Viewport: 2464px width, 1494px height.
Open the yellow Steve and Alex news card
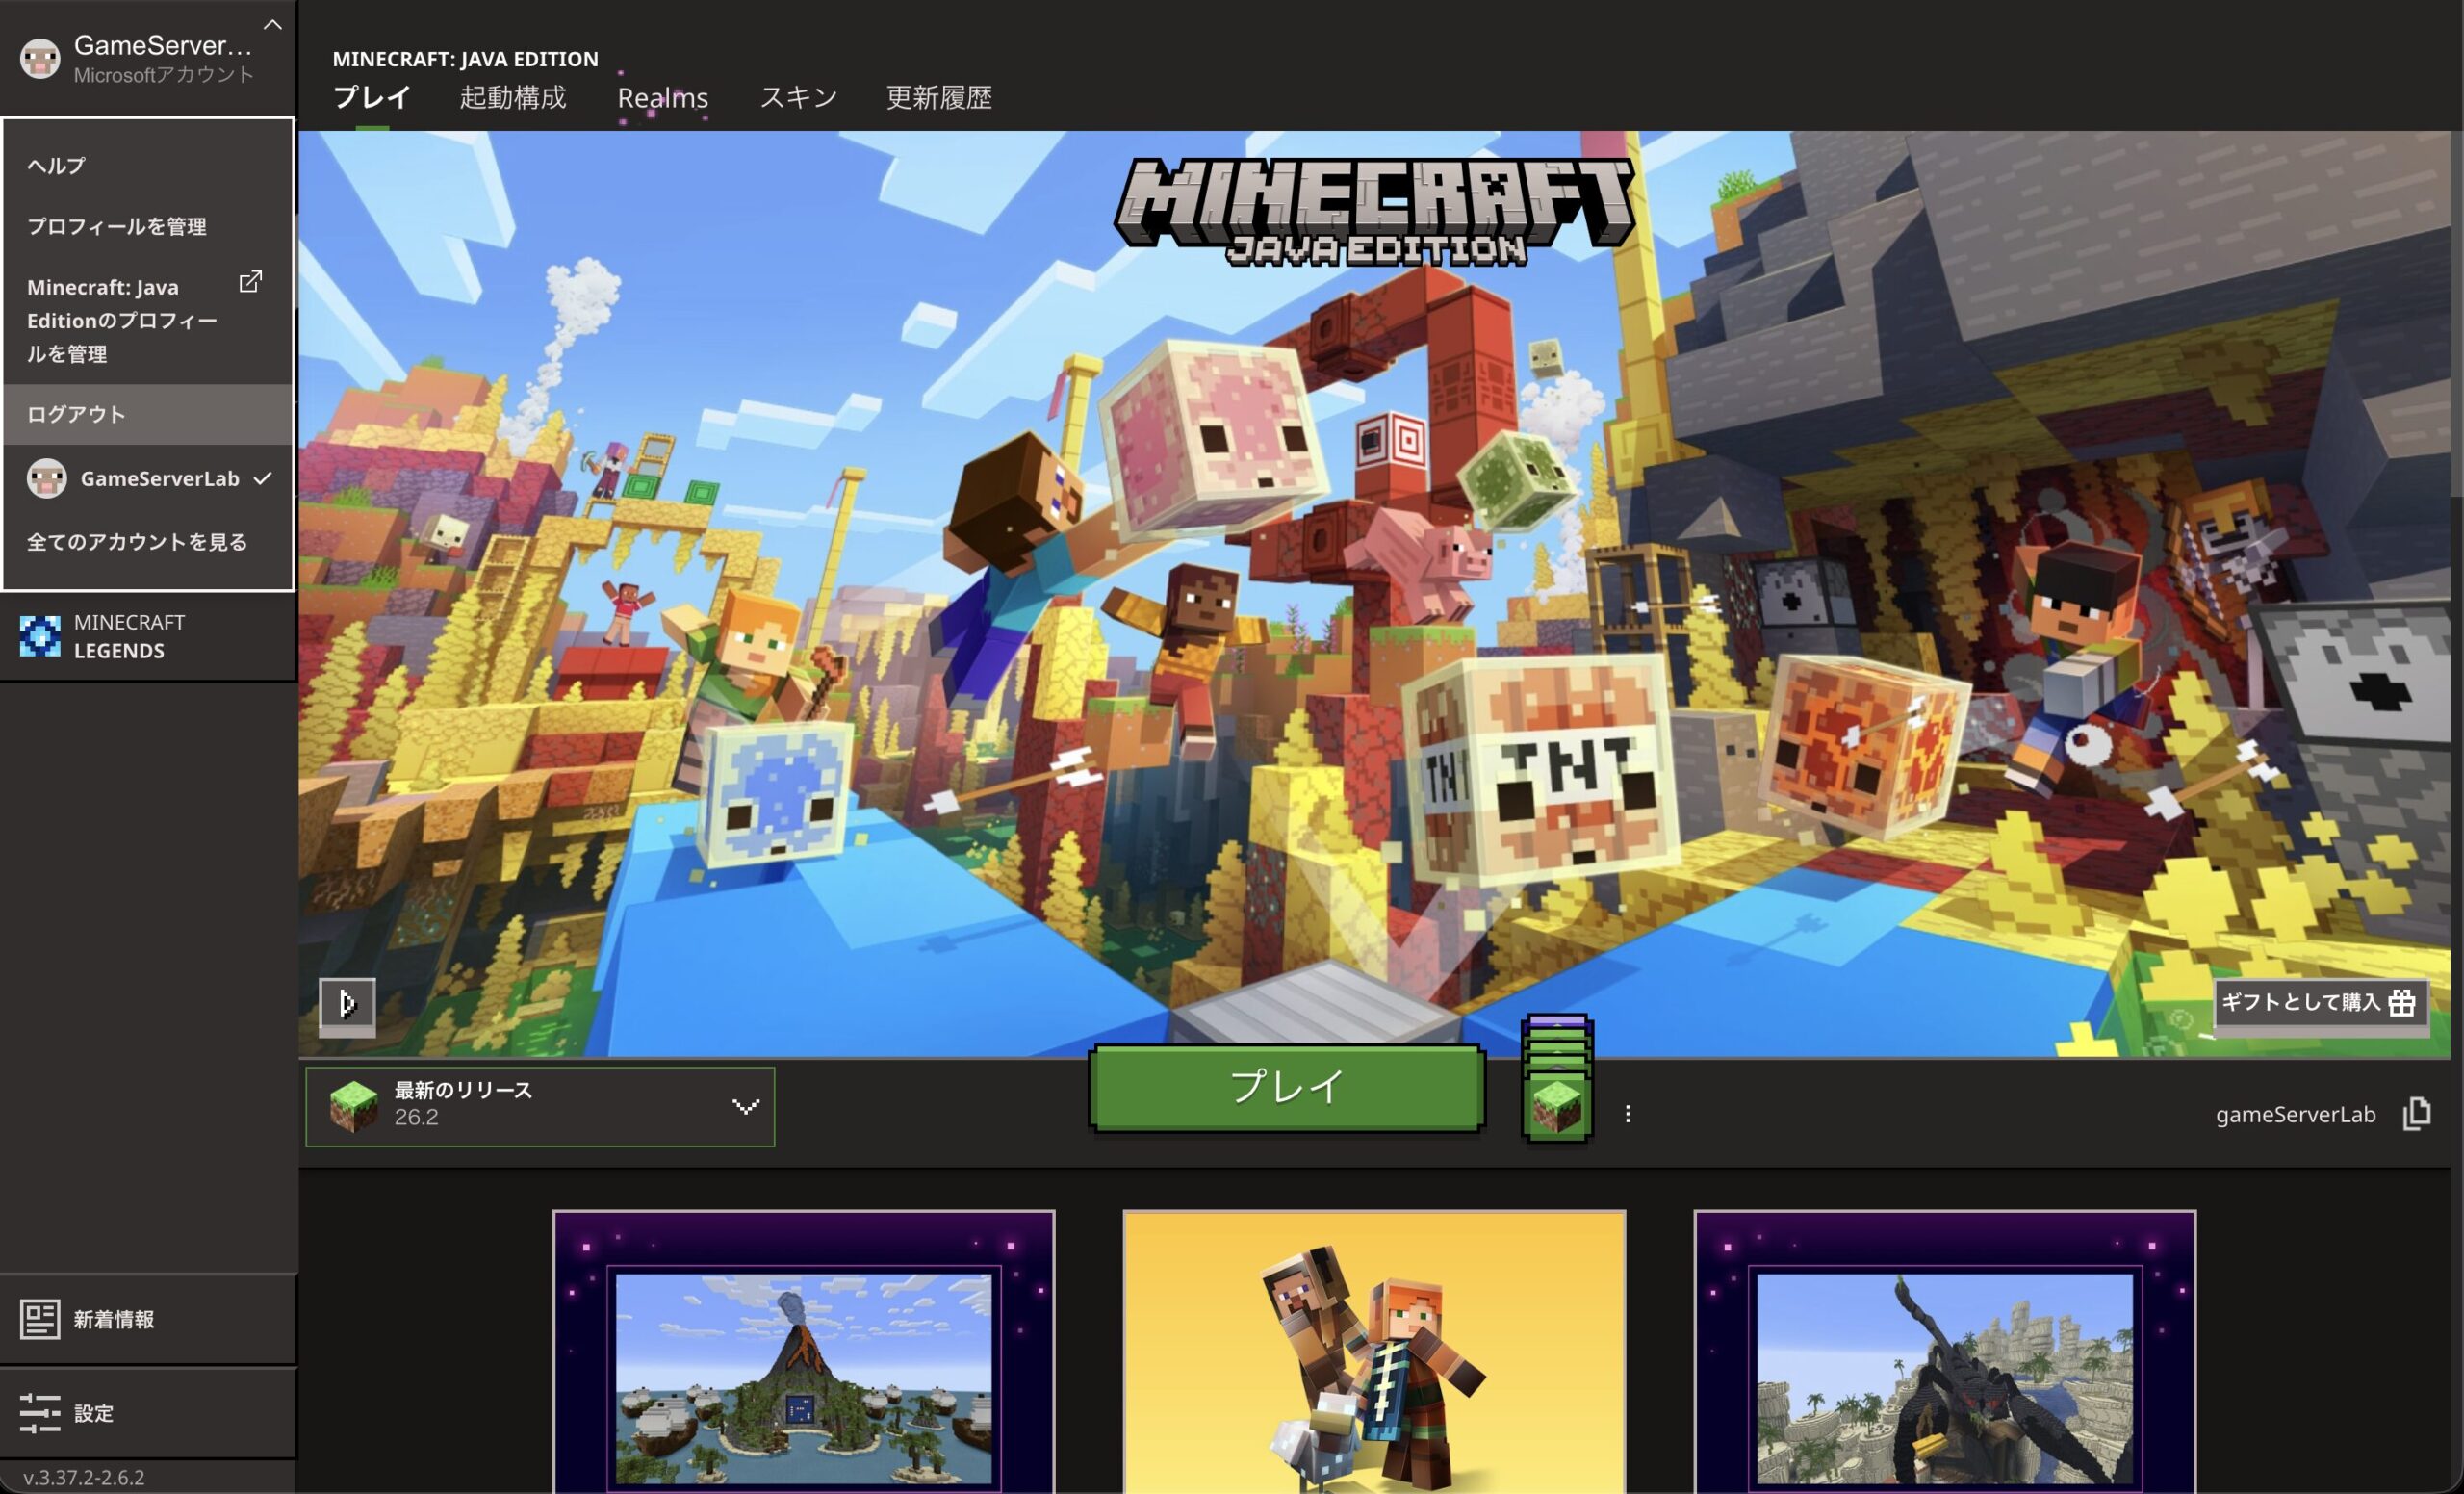(x=1374, y=1352)
